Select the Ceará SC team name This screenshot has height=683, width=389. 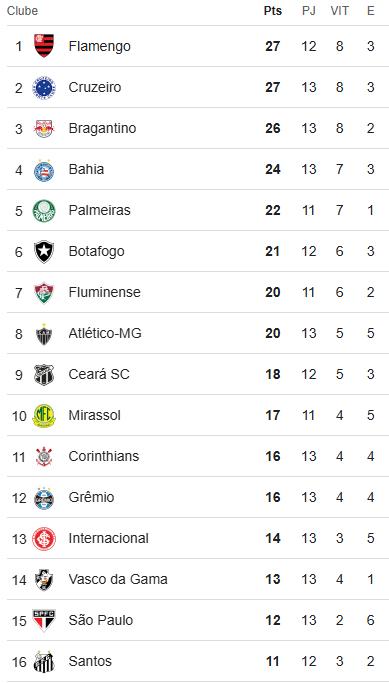tap(99, 374)
